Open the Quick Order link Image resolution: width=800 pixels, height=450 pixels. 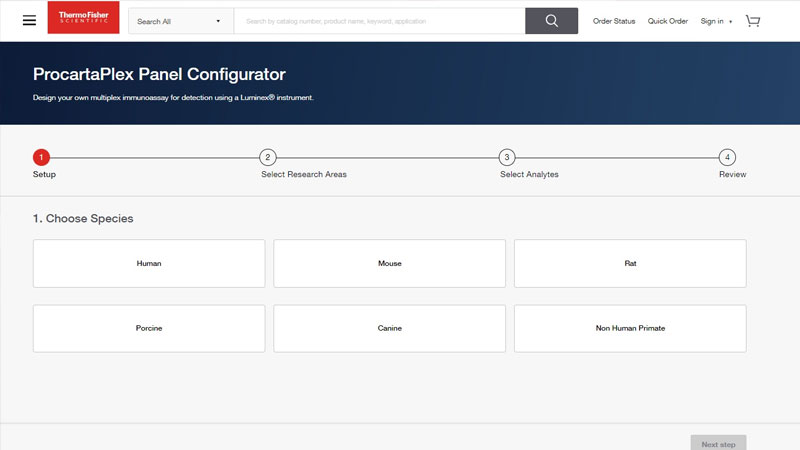click(667, 21)
